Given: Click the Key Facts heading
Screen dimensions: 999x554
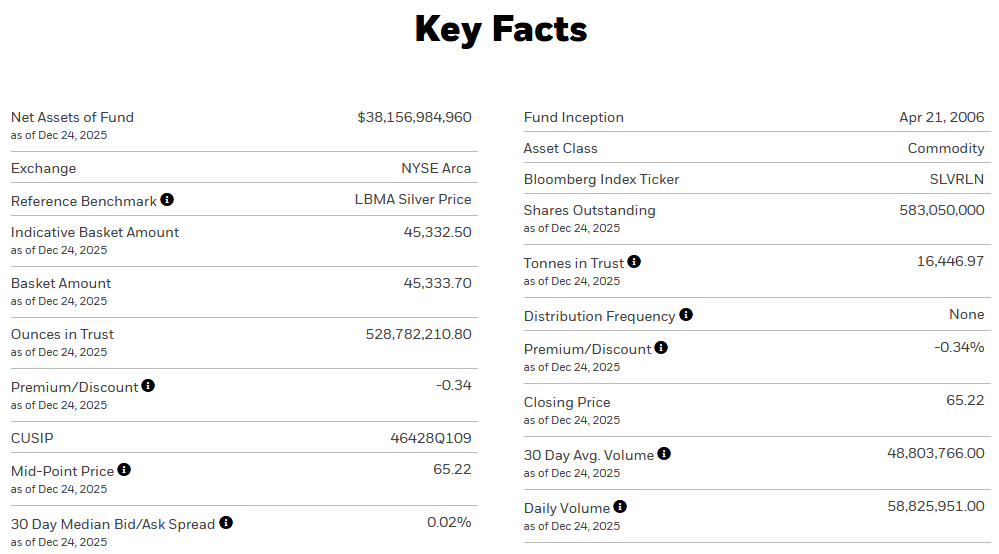Looking at the screenshot, I should tap(500, 29).
